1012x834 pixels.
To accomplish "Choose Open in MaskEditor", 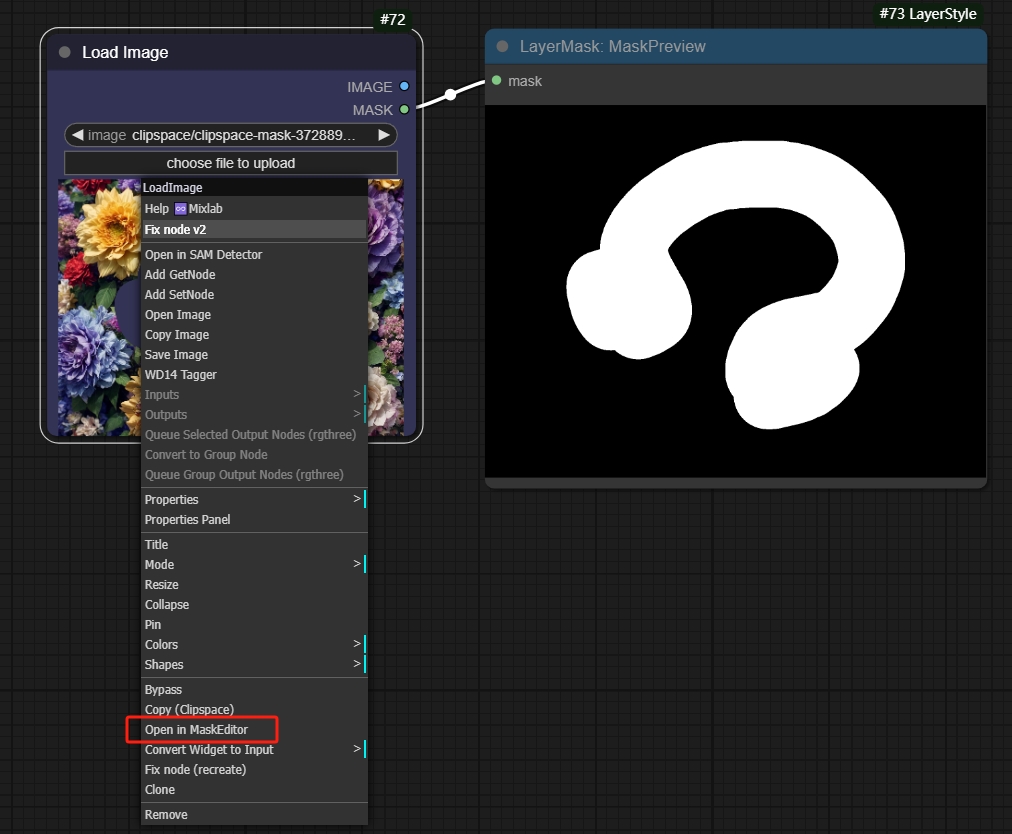I will (197, 729).
